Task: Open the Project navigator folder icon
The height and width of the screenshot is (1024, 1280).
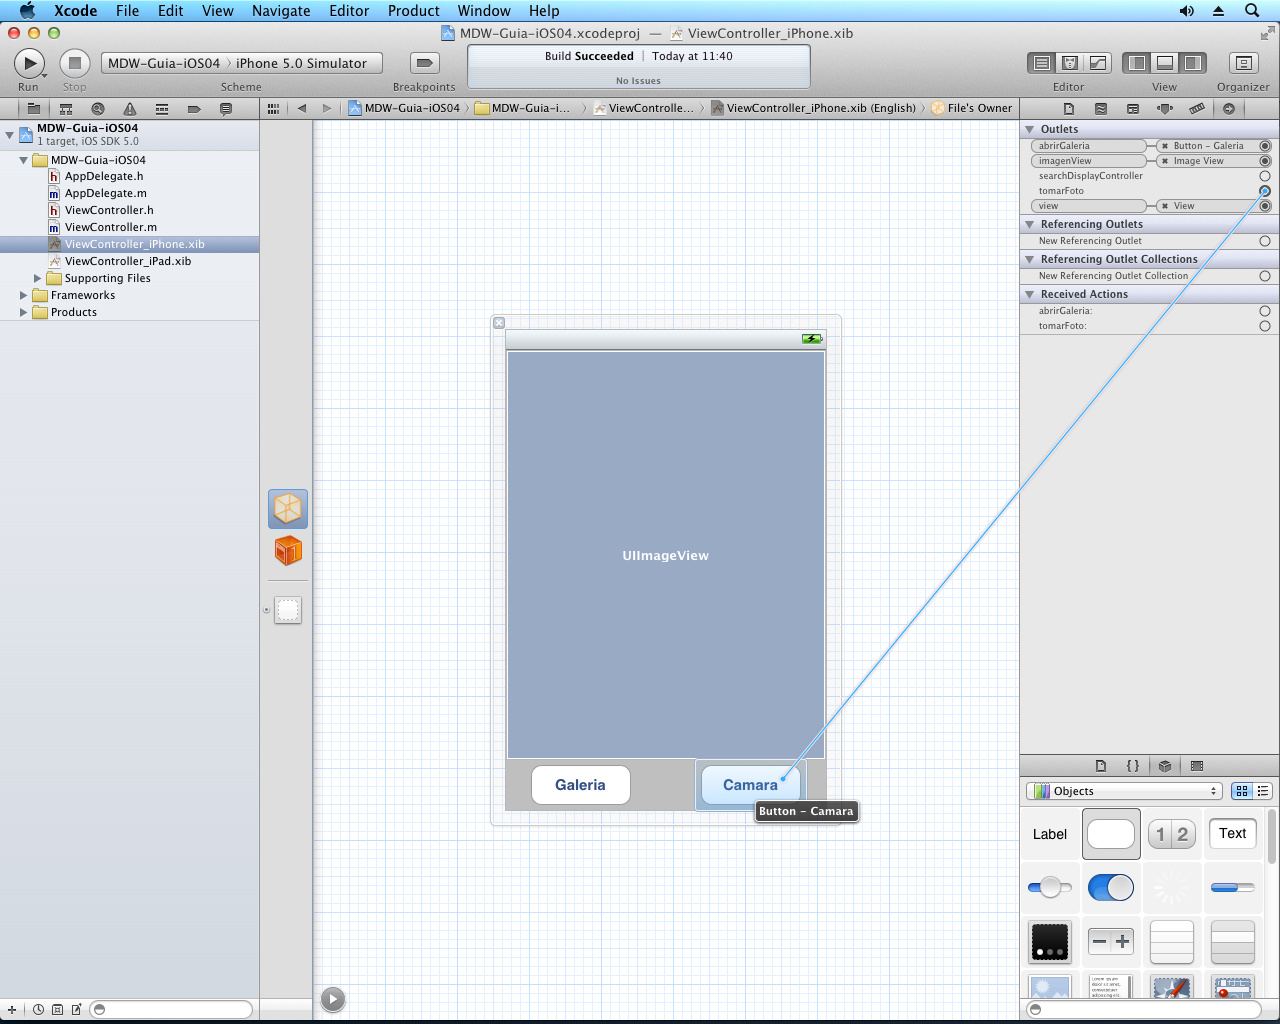Action: 33,108
